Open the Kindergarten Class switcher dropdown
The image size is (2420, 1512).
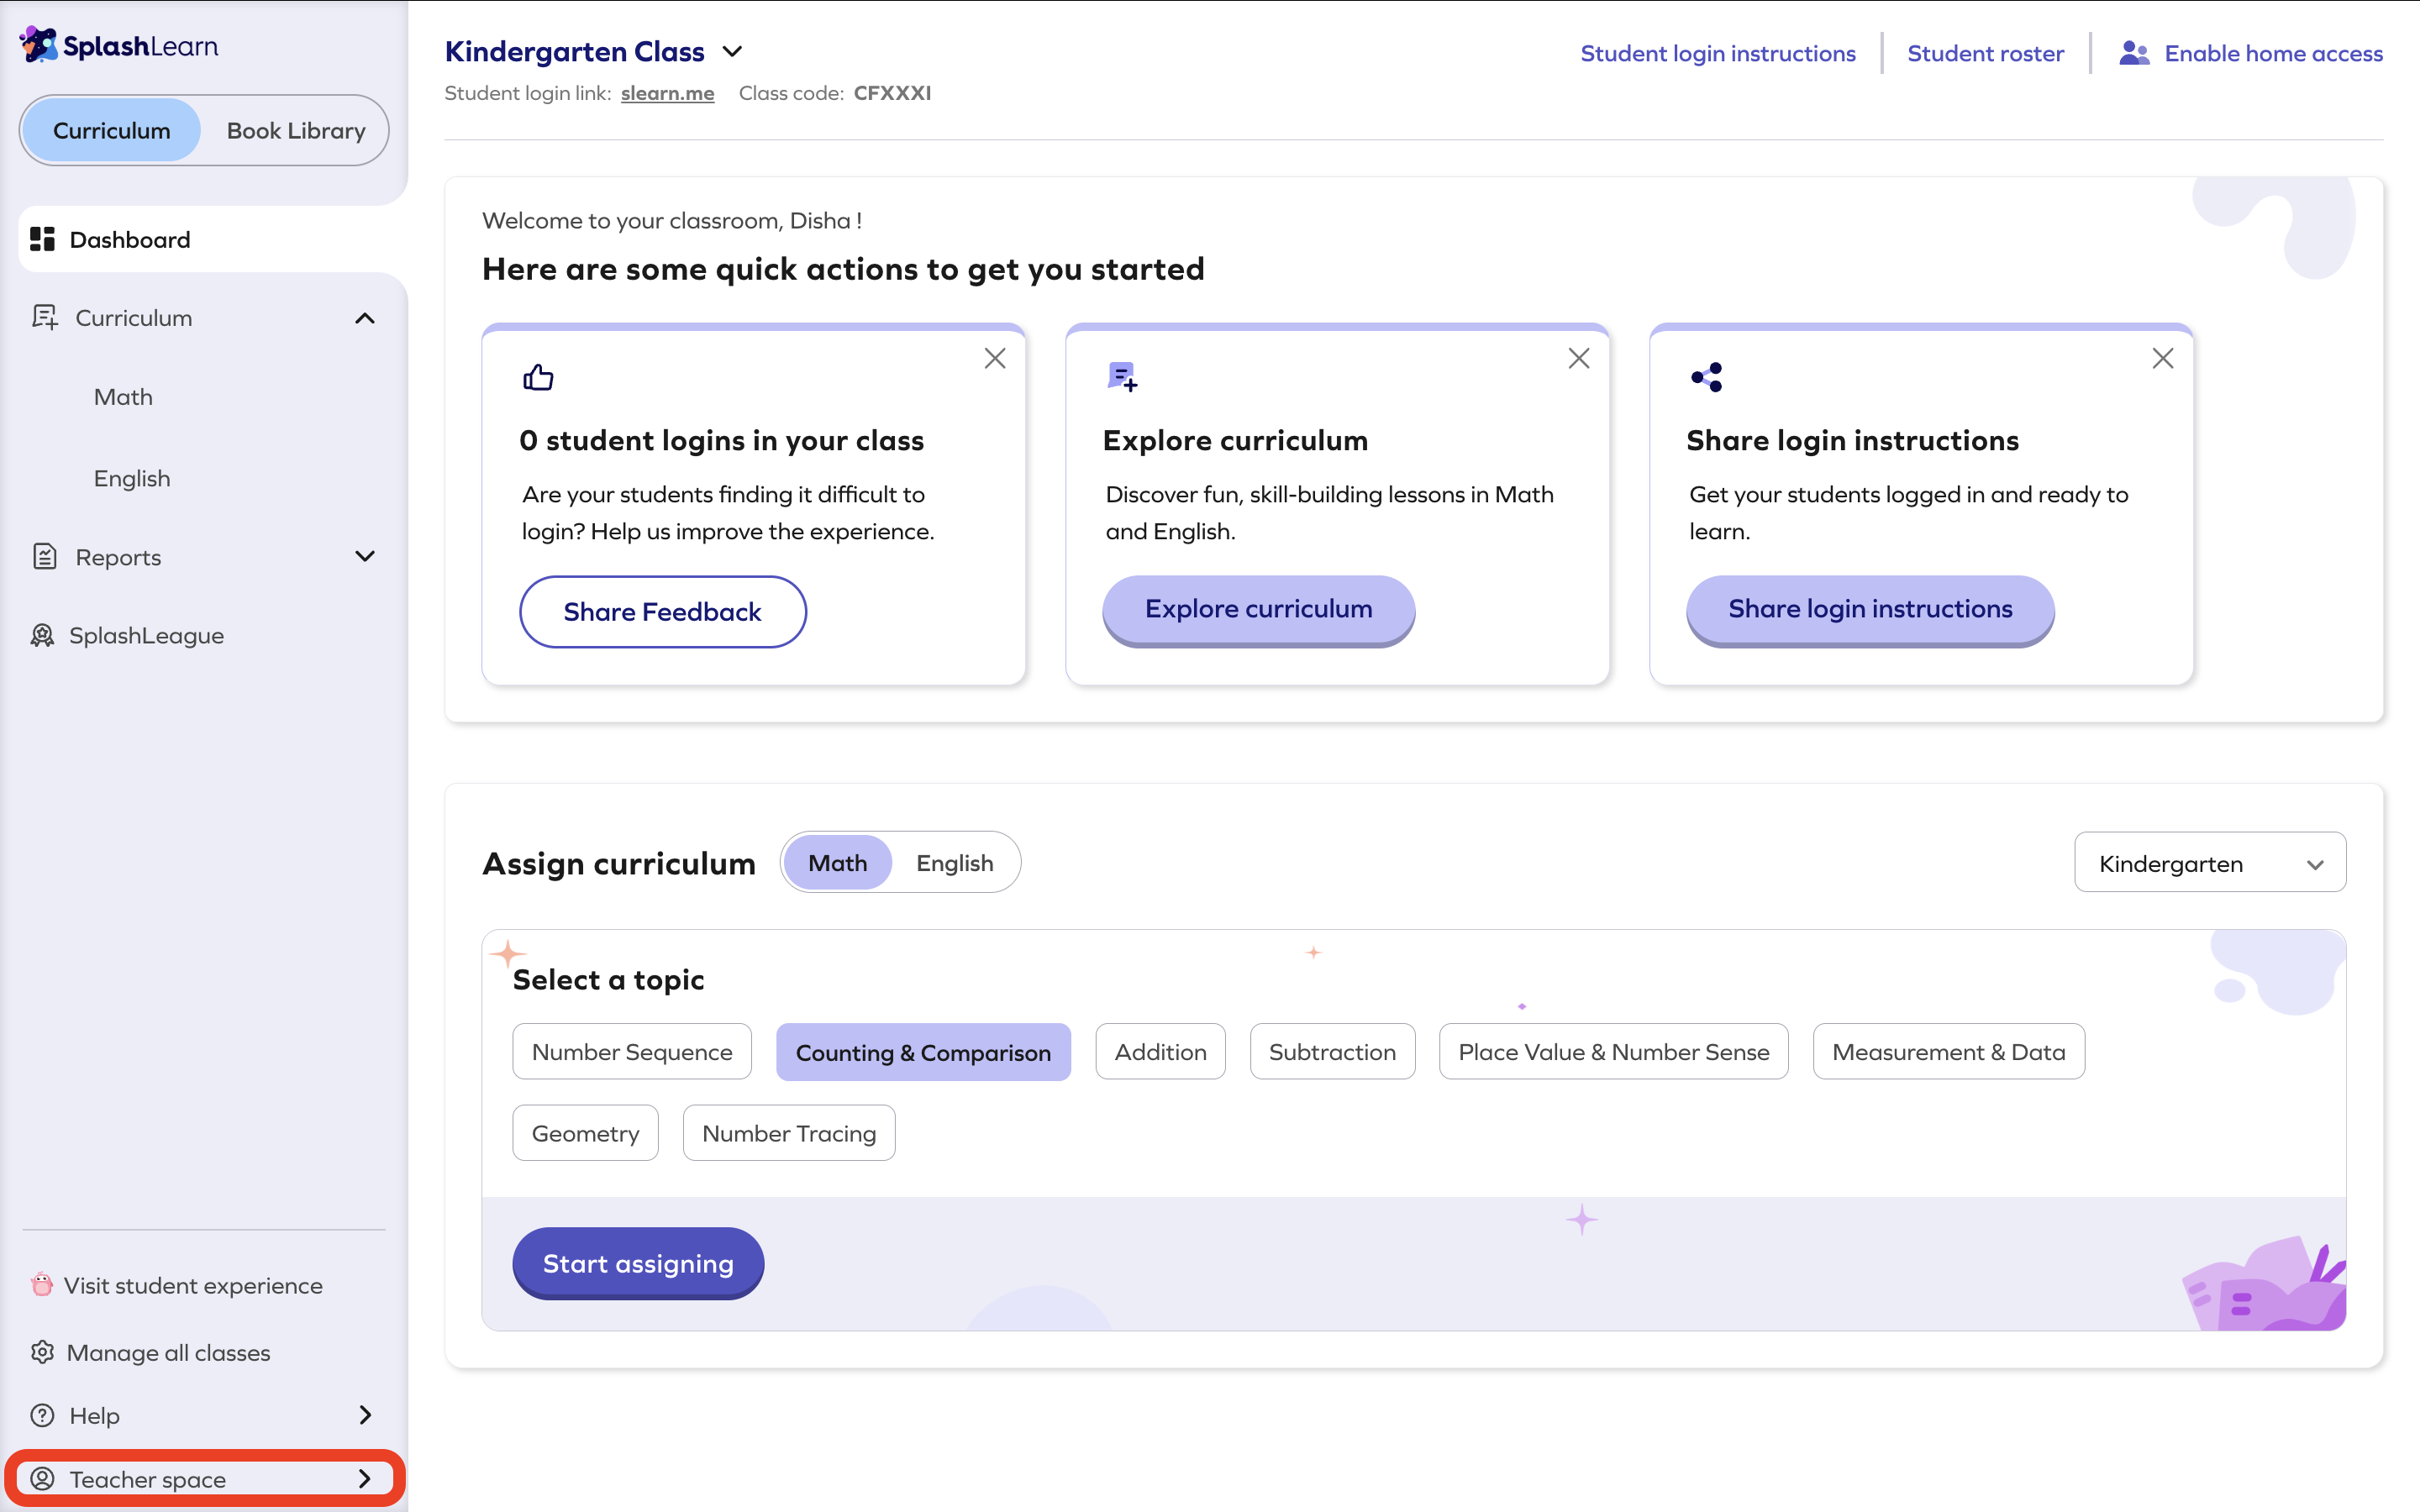pos(733,52)
